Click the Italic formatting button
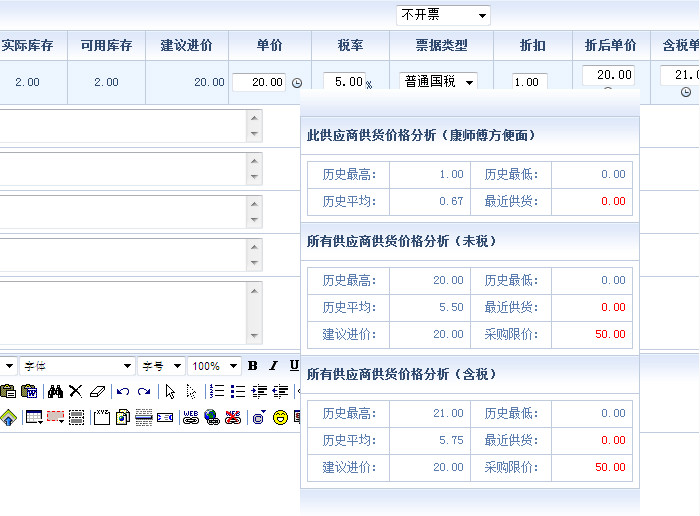This screenshot has height=516, width=700. click(273, 366)
